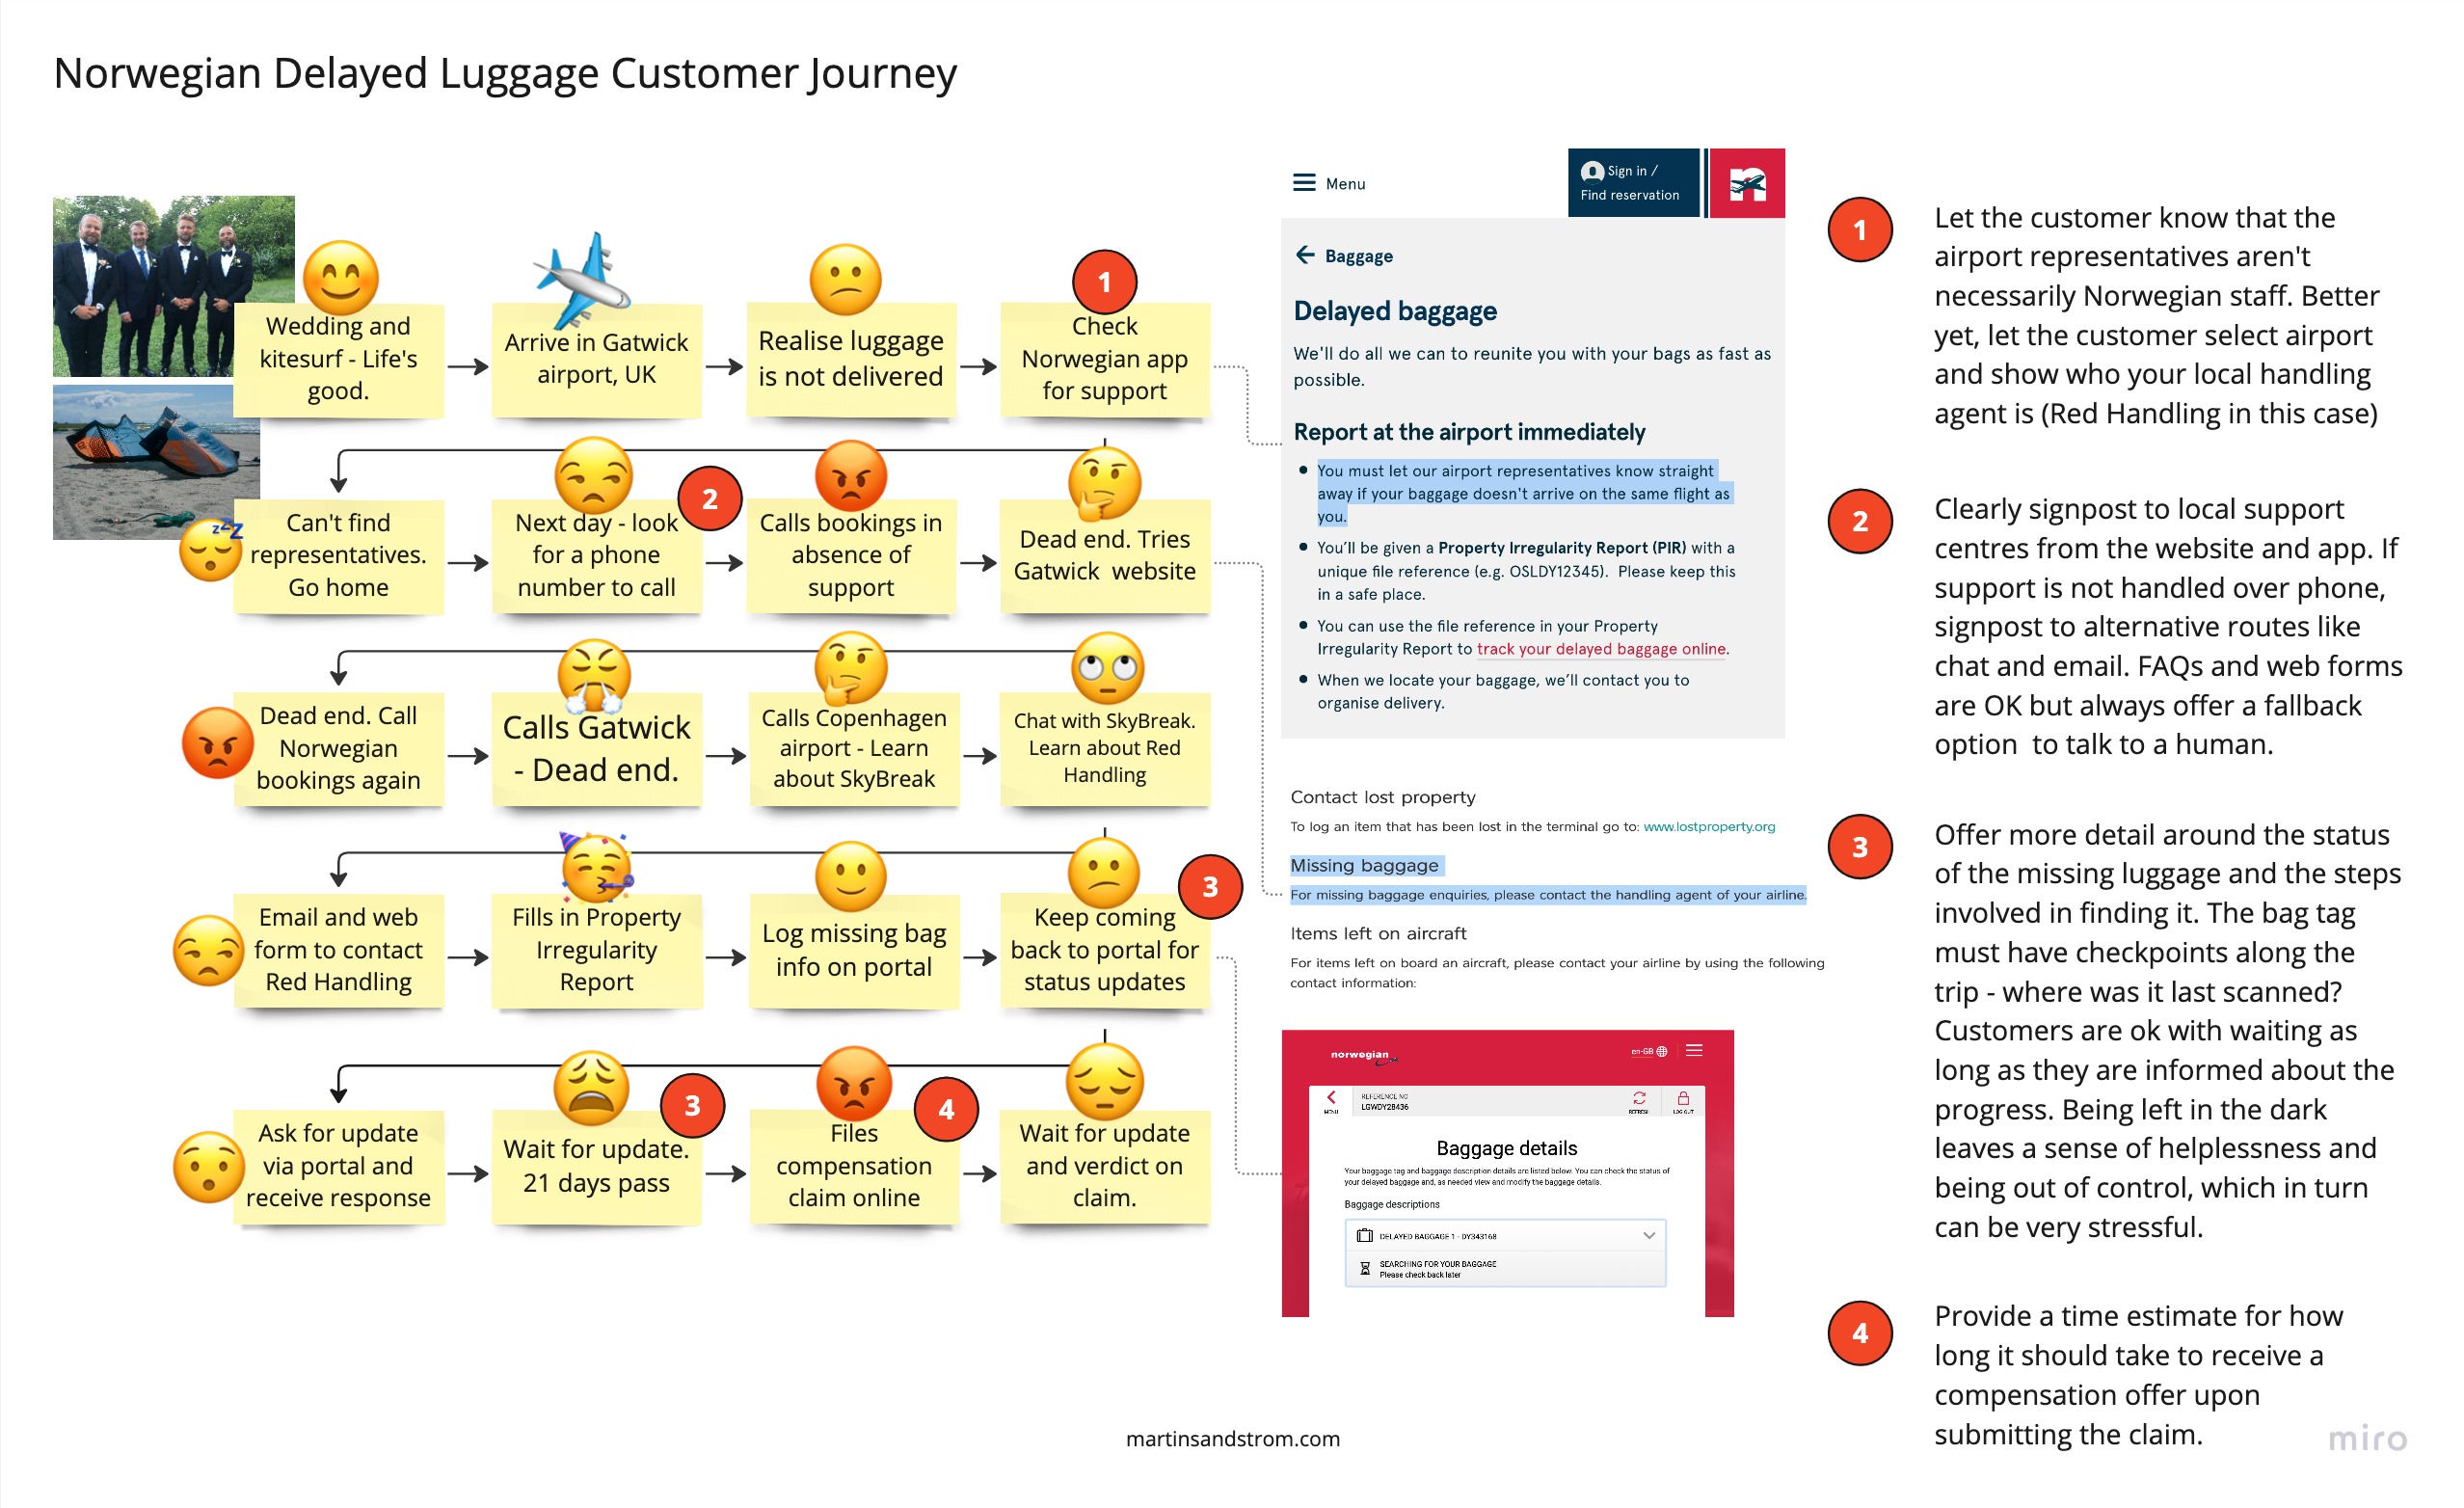Select the Baggage tab in Norwegian app

point(1353,256)
